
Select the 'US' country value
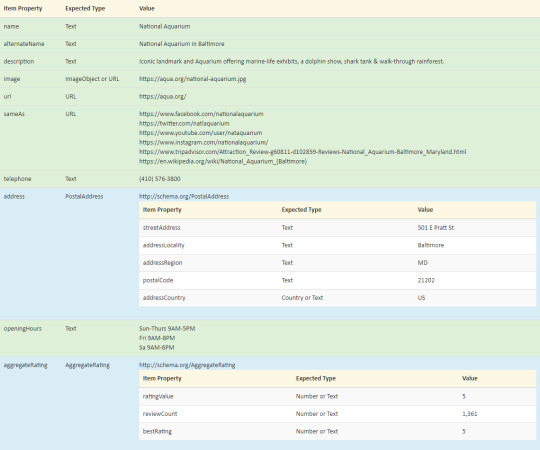421,298
